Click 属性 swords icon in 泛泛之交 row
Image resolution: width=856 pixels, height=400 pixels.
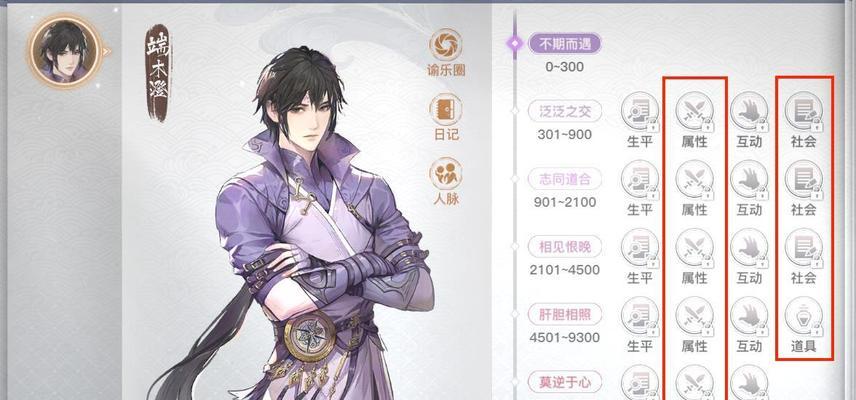(x=694, y=111)
